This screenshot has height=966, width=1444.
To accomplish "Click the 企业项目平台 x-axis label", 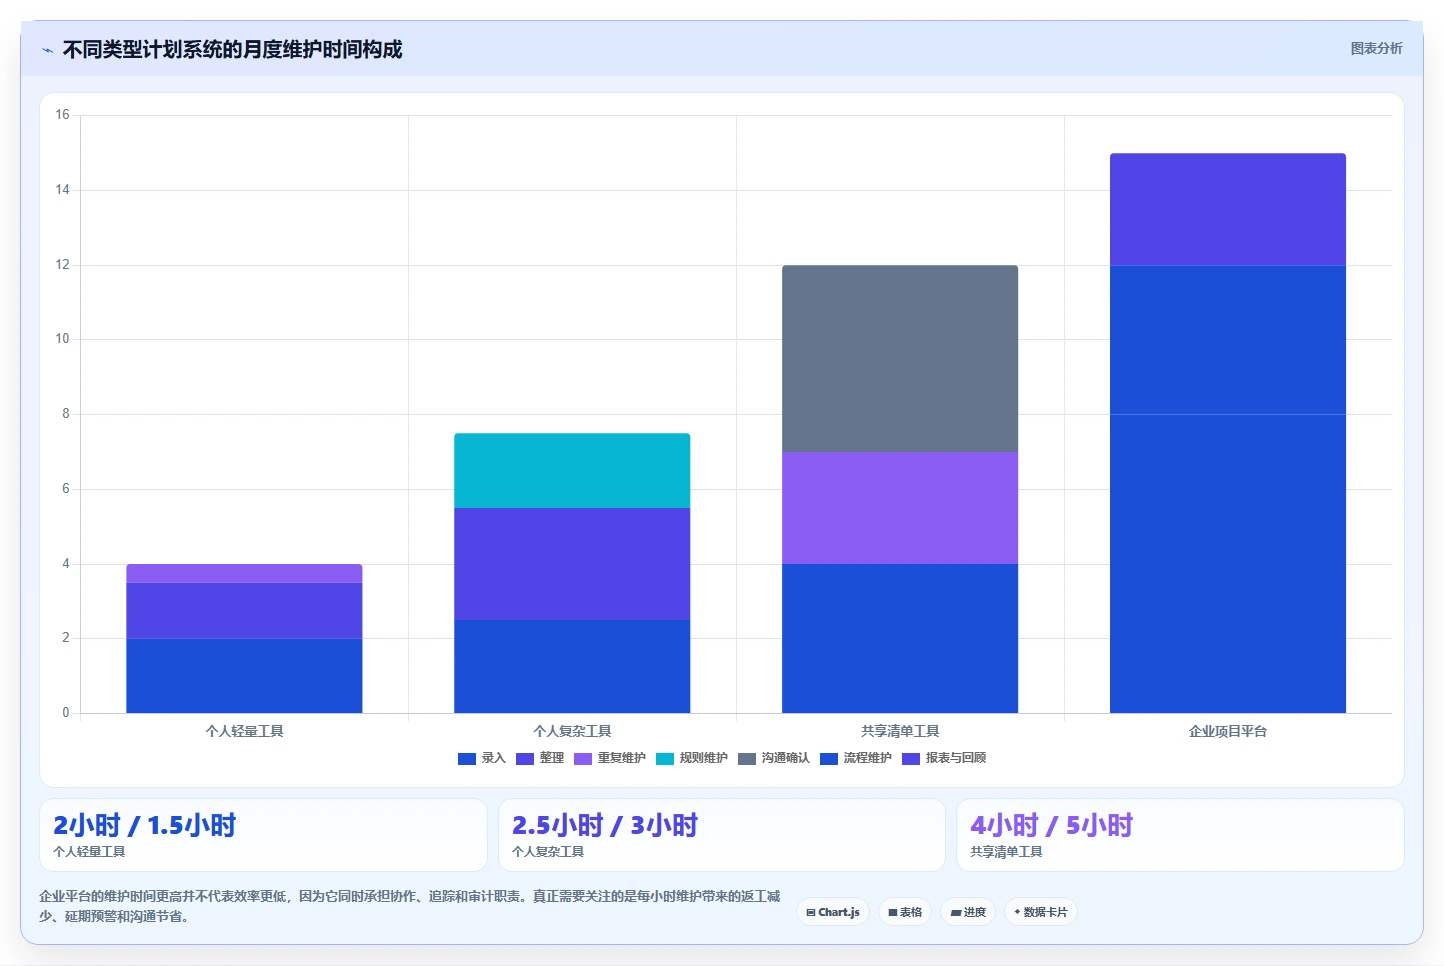I will [x=1228, y=731].
